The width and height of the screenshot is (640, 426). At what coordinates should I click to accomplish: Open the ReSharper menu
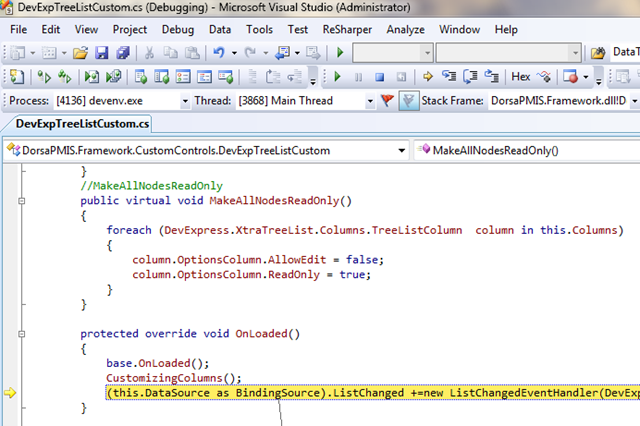point(347,29)
